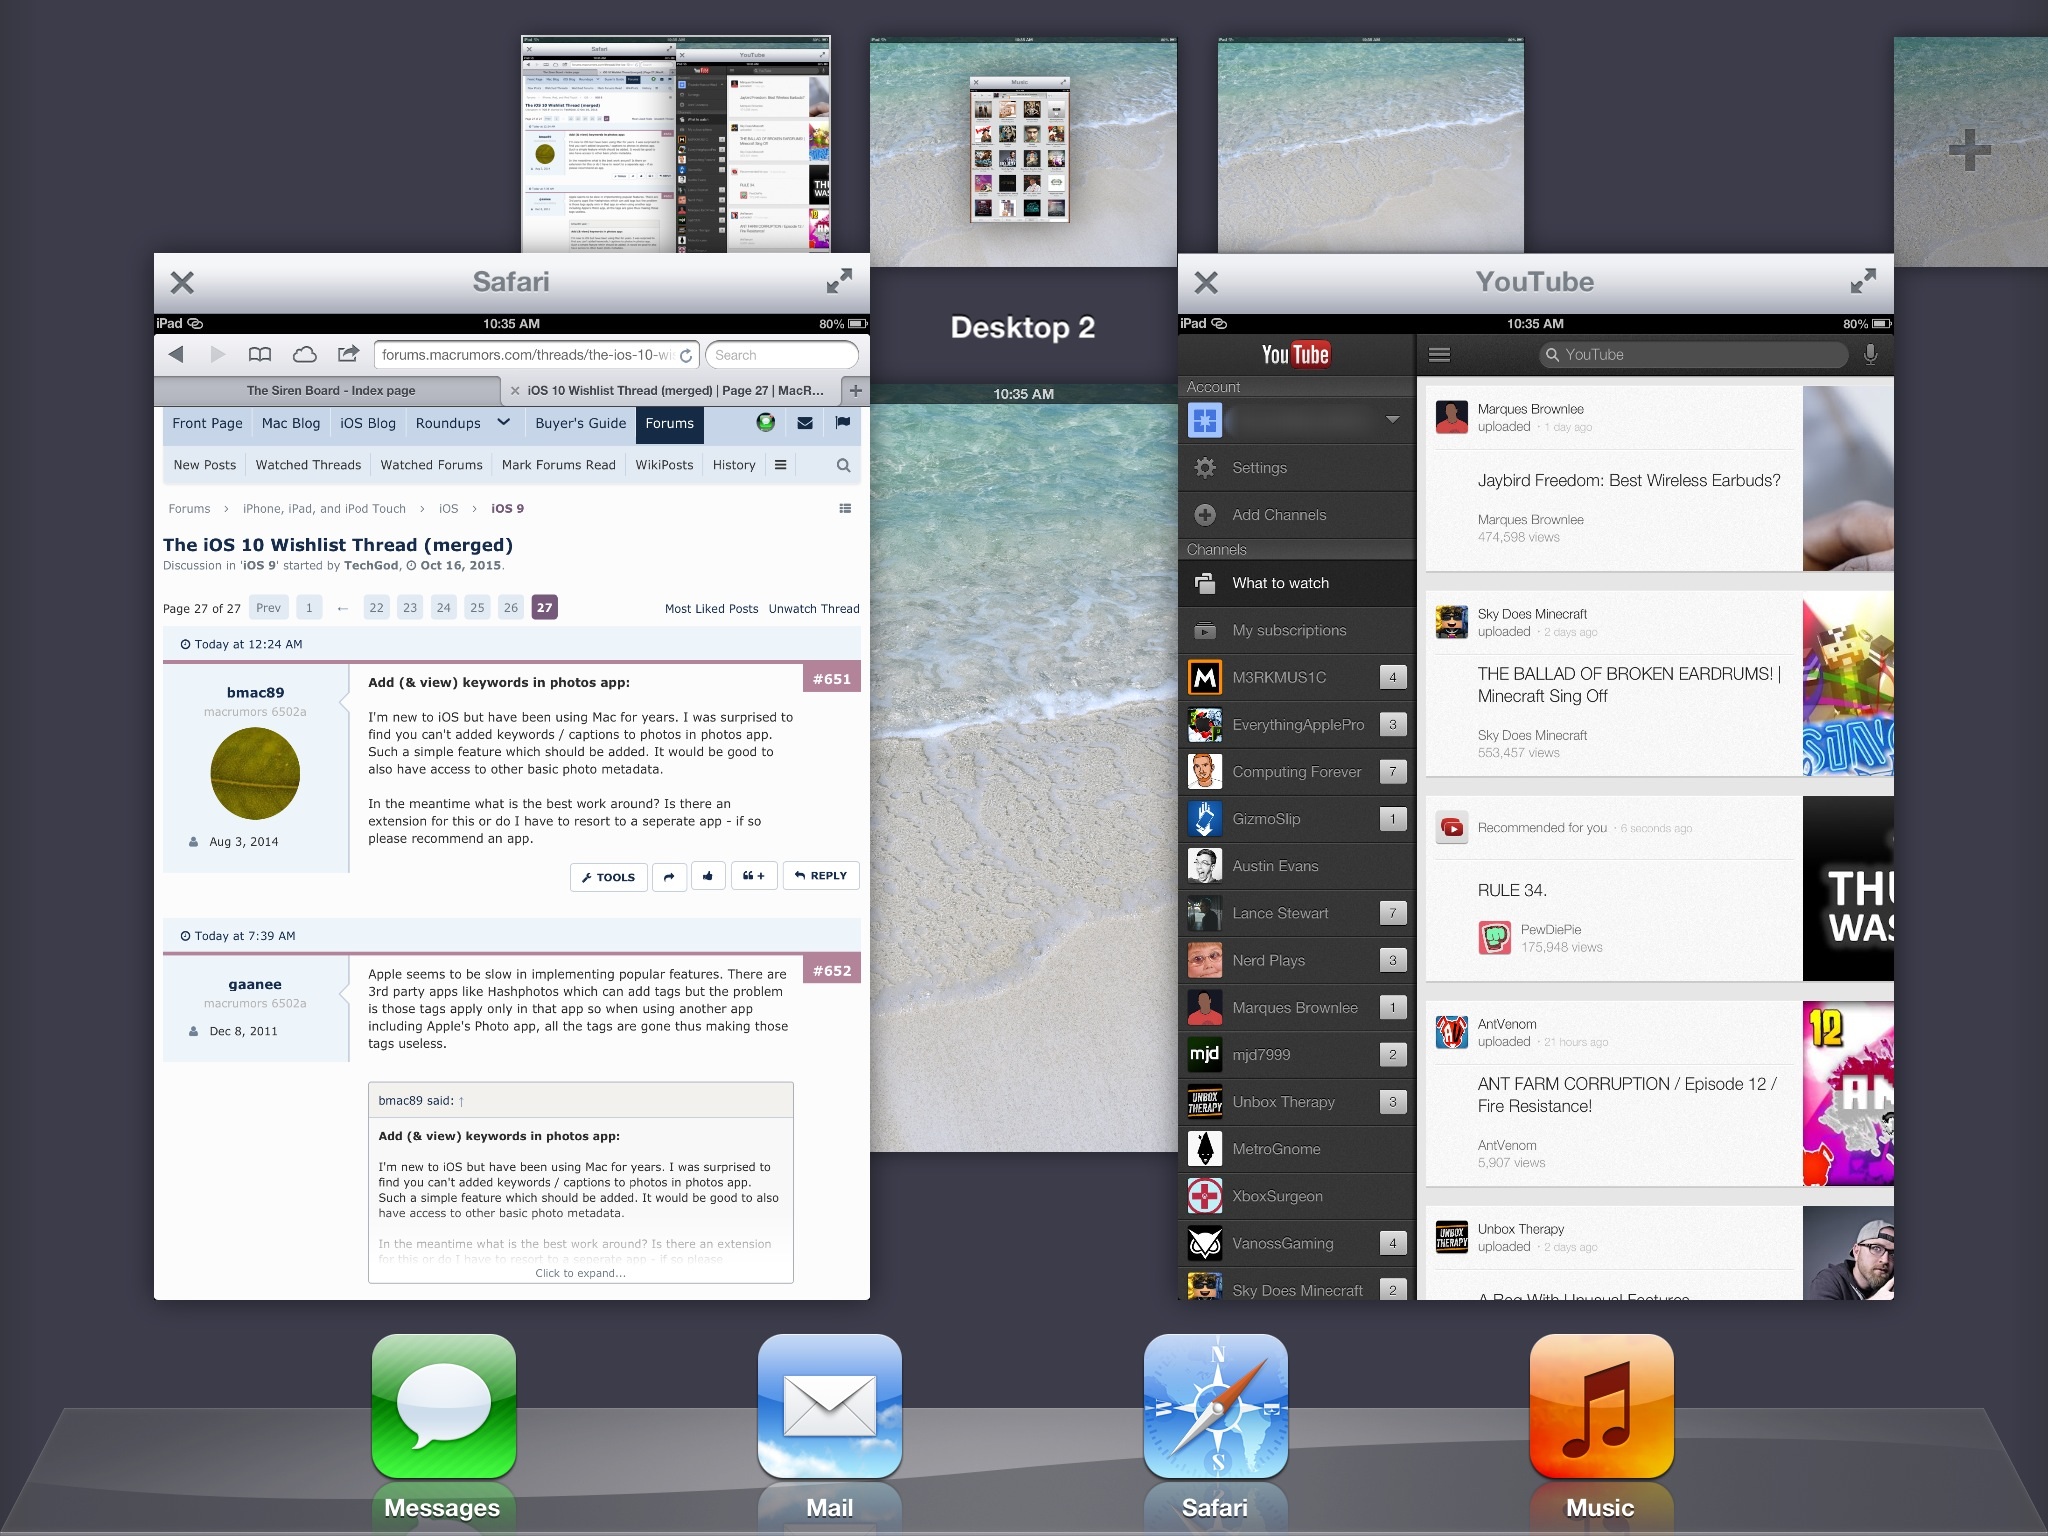Tap the YouTube voice search microphone
The image size is (2048, 1536).
pyautogui.click(x=1870, y=354)
